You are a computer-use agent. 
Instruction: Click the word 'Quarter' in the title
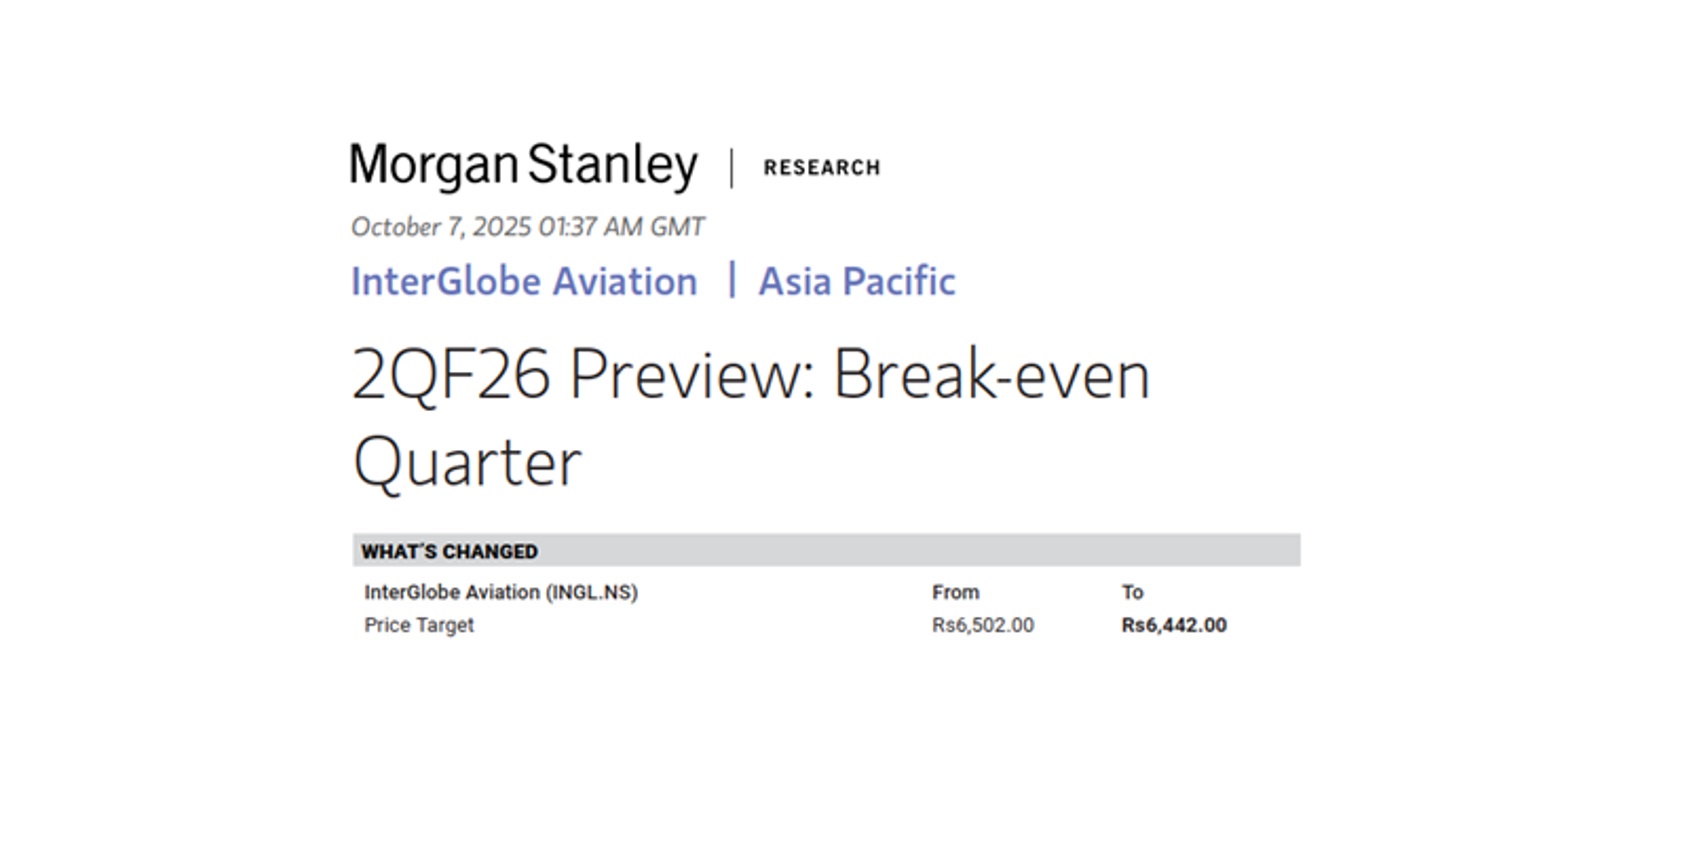point(467,463)
